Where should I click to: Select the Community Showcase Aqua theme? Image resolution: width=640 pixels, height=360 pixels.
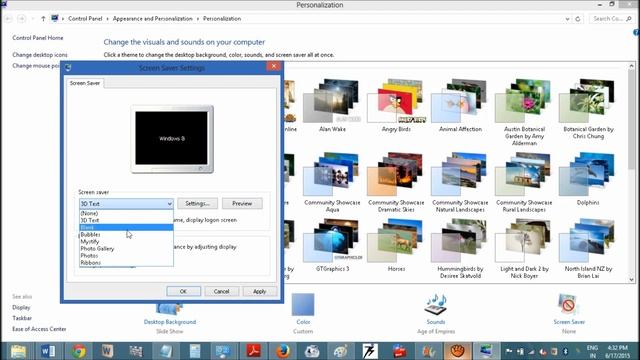(332, 182)
